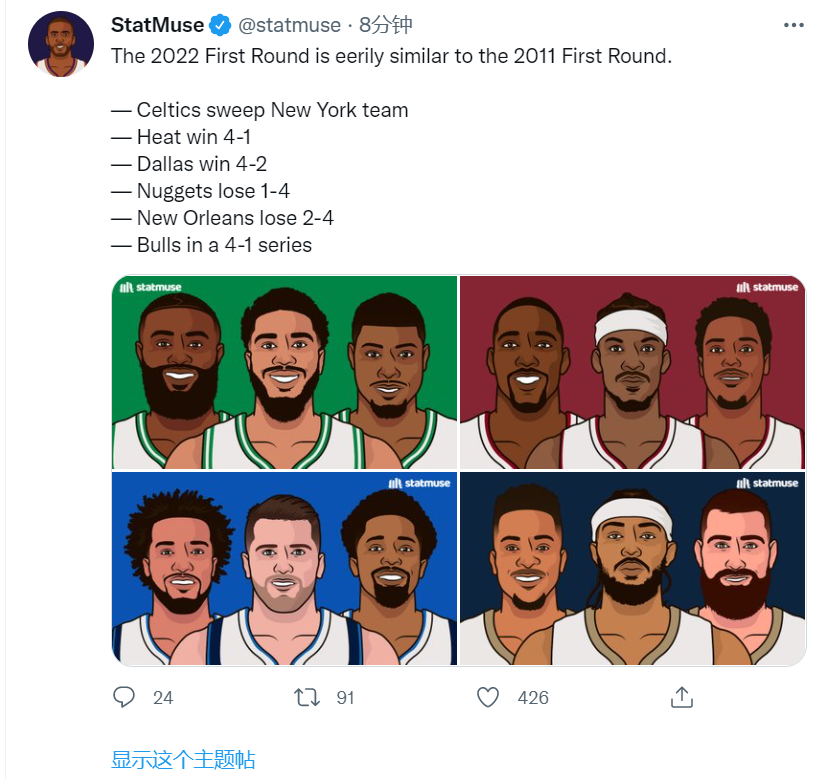The width and height of the screenshot is (828, 779).
Task: Open the StatMuse display name link
Action: pyautogui.click(x=157, y=25)
